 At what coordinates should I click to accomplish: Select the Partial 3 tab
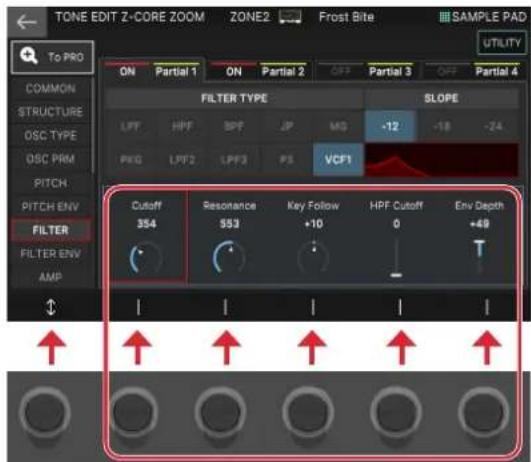click(x=390, y=71)
